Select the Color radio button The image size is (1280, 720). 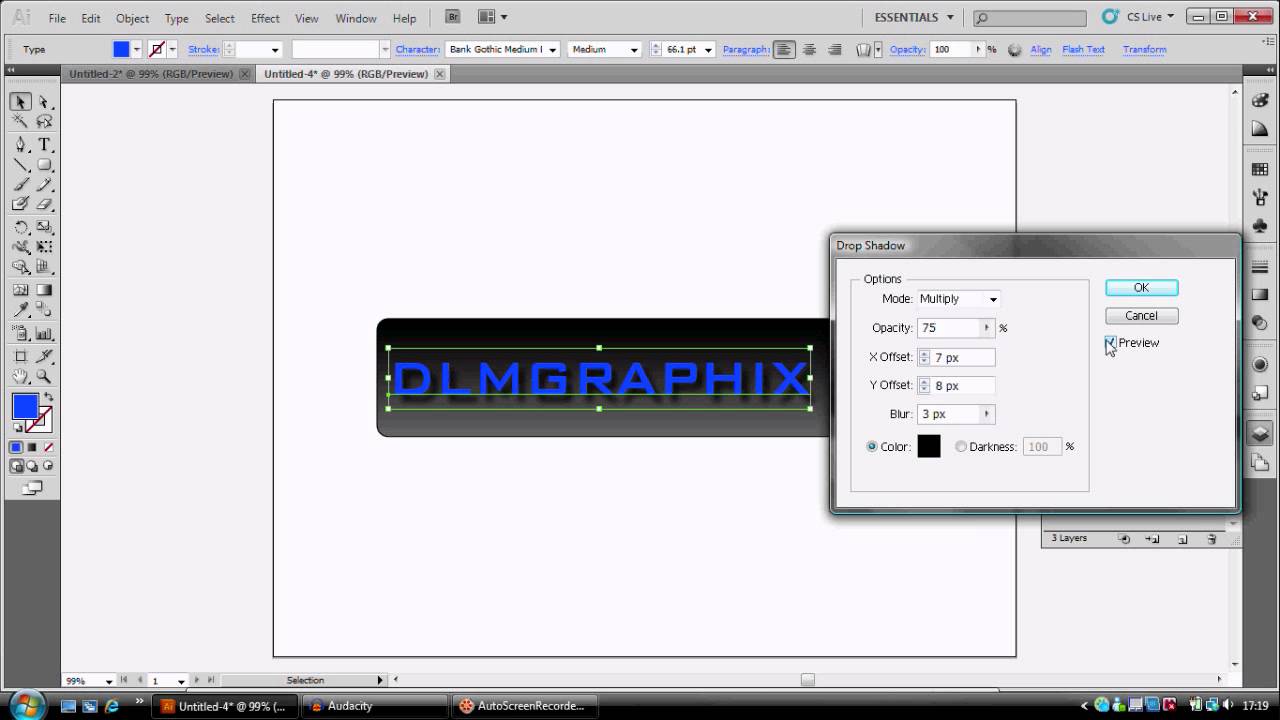point(872,447)
